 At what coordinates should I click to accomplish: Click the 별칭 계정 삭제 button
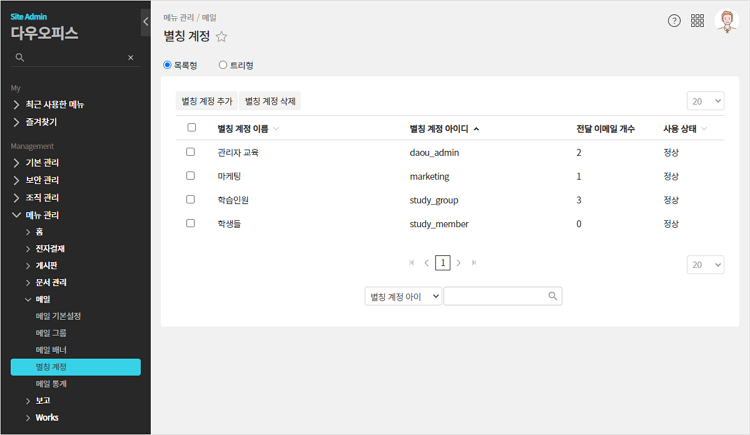coord(270,101)
